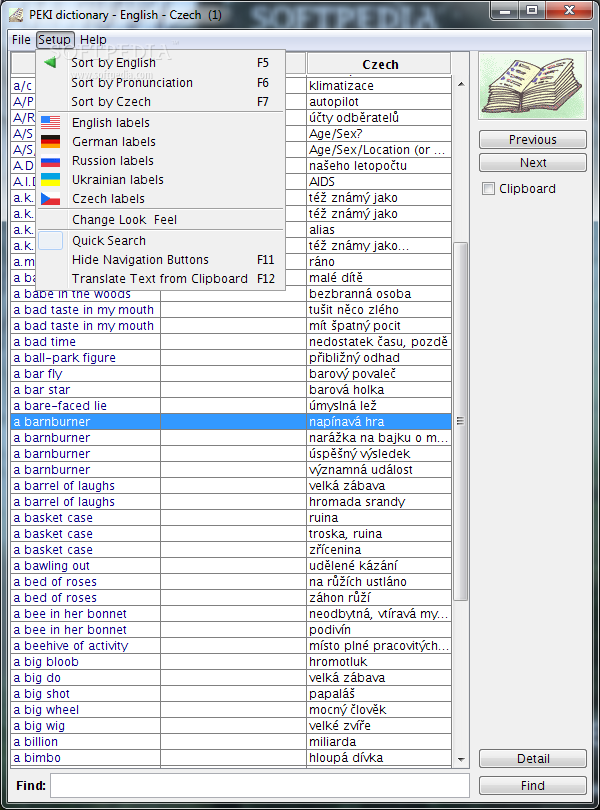Viewport: 600px width, 810px height.
Task: Click the German flag icon
Action: [51, 142]
